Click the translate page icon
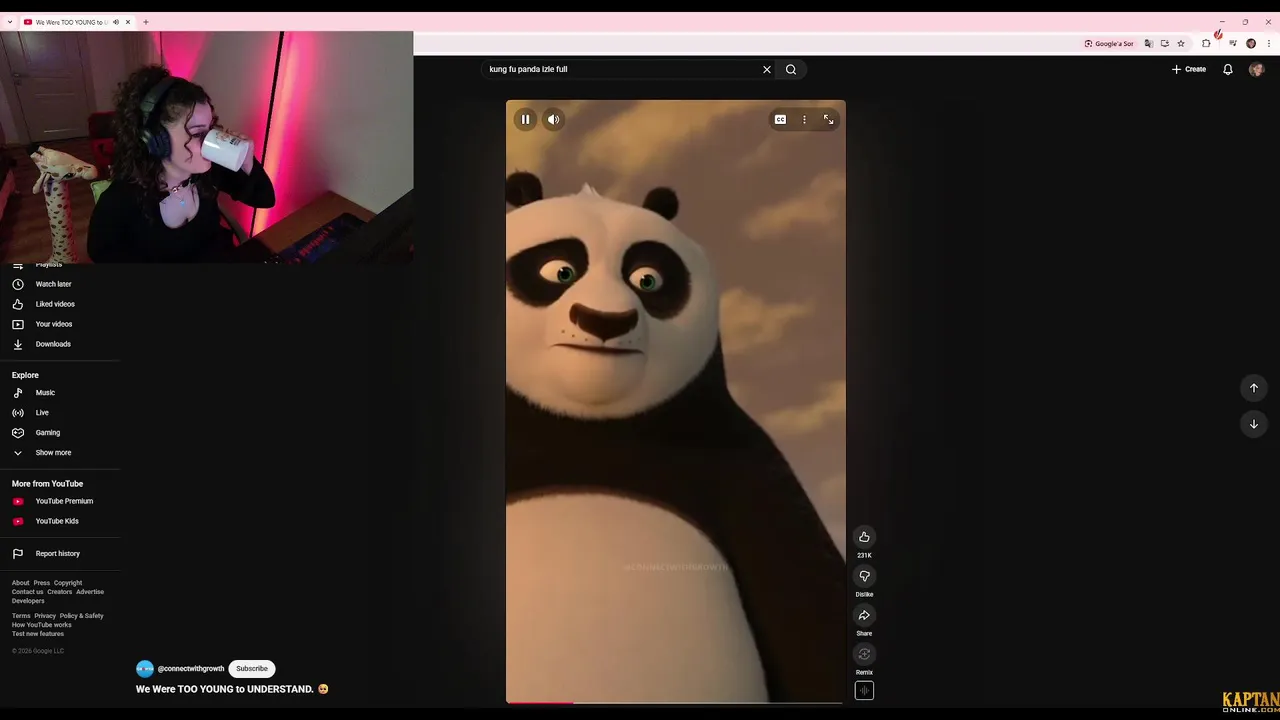 point(1149,44)
